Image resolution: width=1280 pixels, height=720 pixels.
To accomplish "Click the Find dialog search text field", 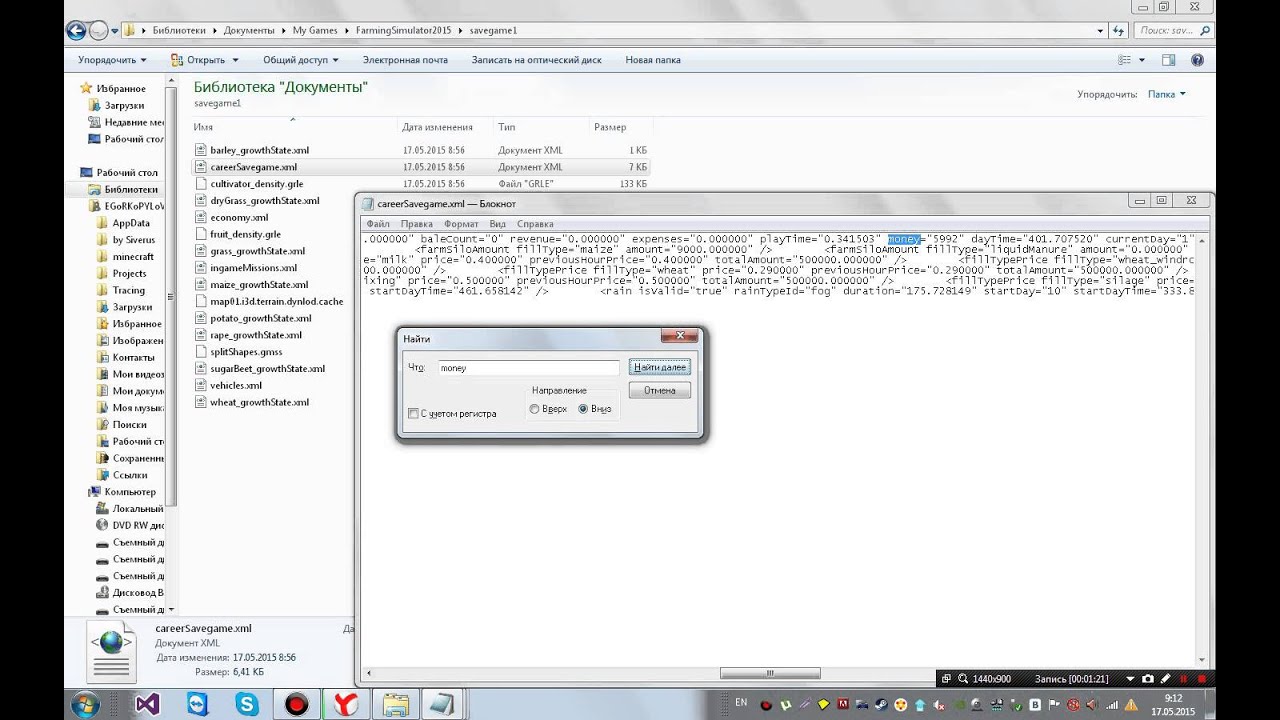I will pyautogui.click(x=529, y=368).
